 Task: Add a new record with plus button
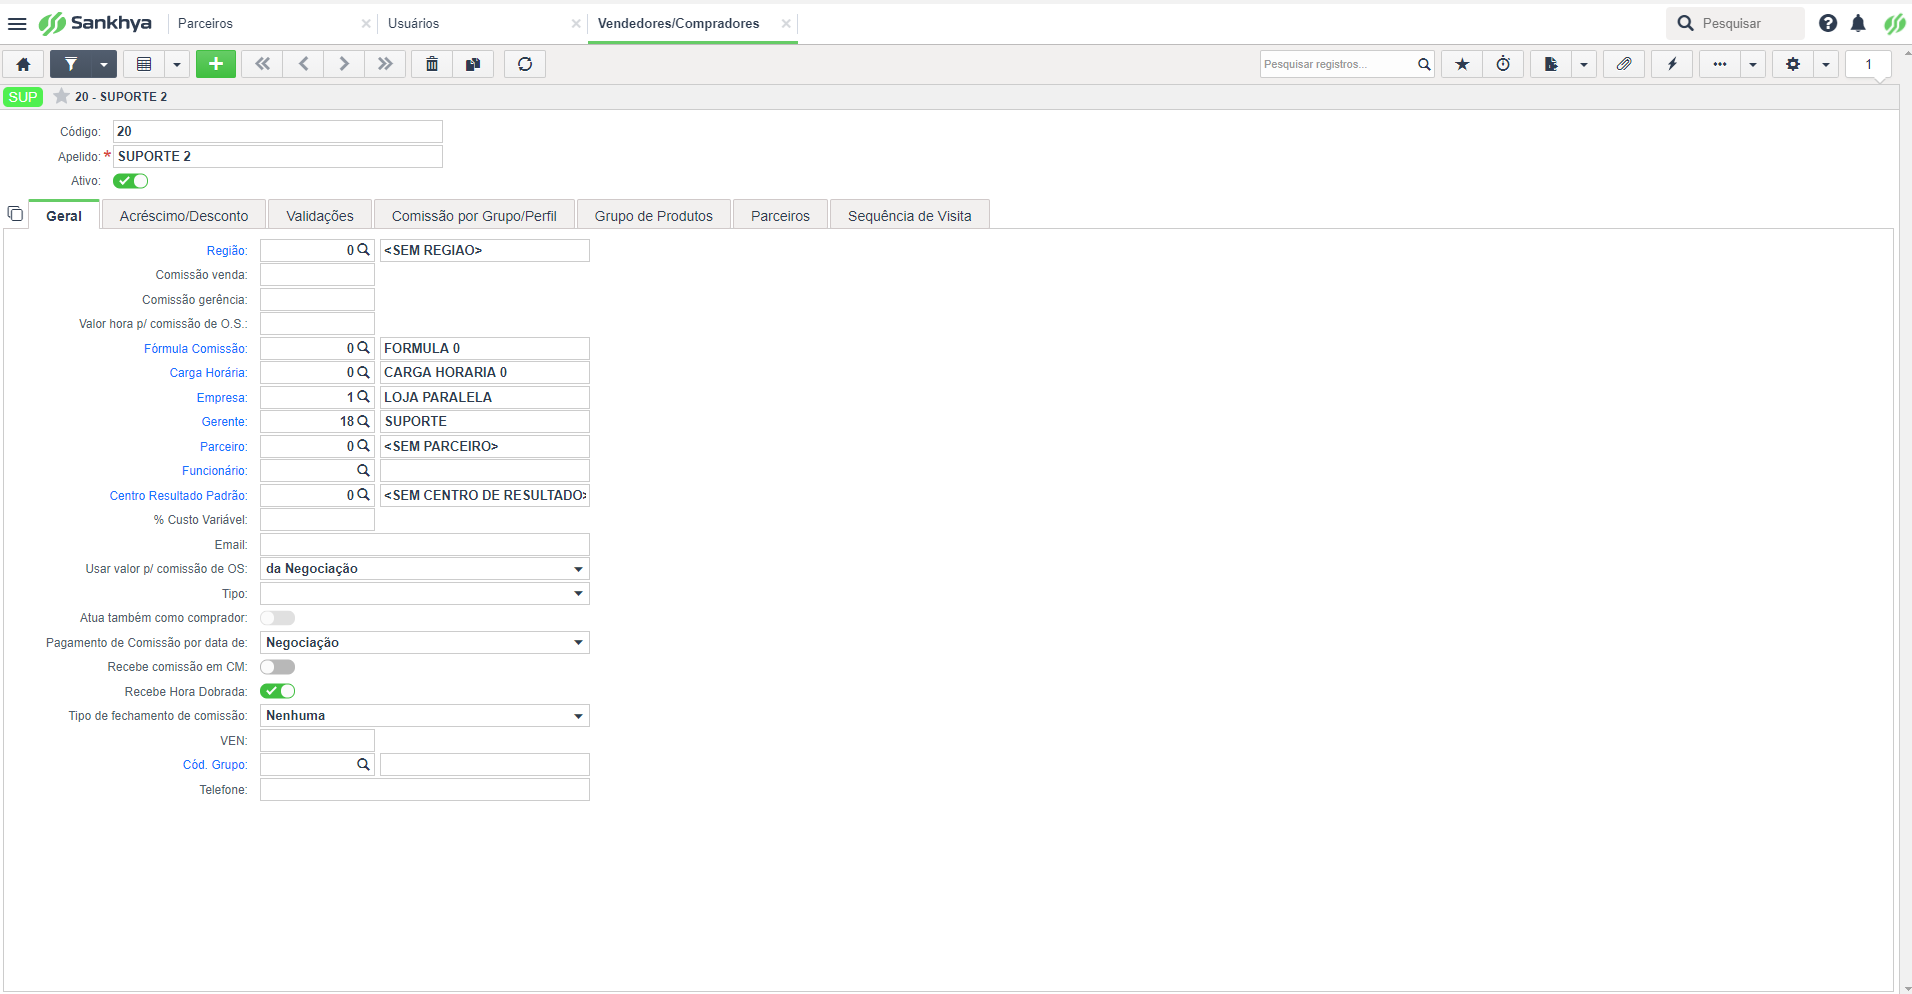[216, 64]
